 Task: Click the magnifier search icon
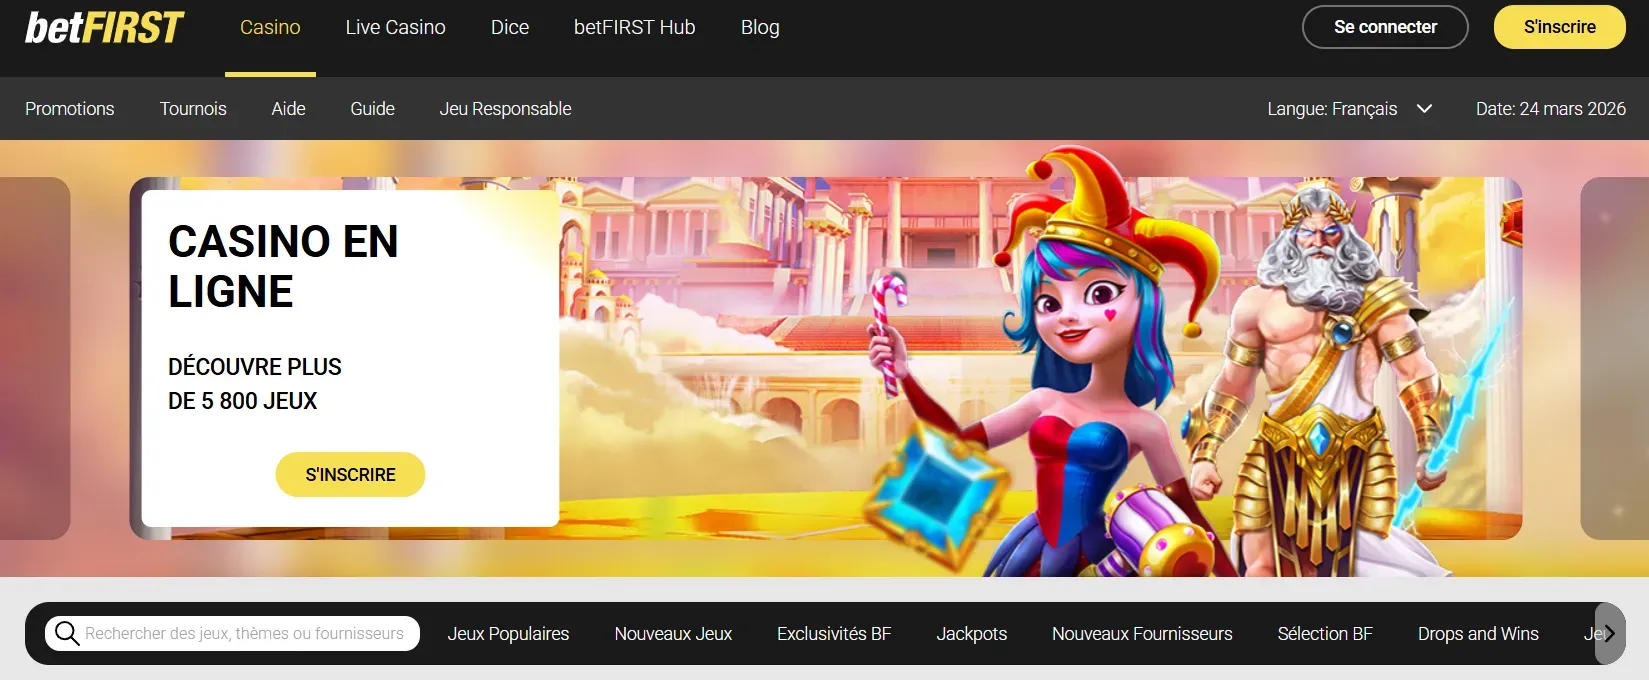pyautogui.click(x=67, y=633)
